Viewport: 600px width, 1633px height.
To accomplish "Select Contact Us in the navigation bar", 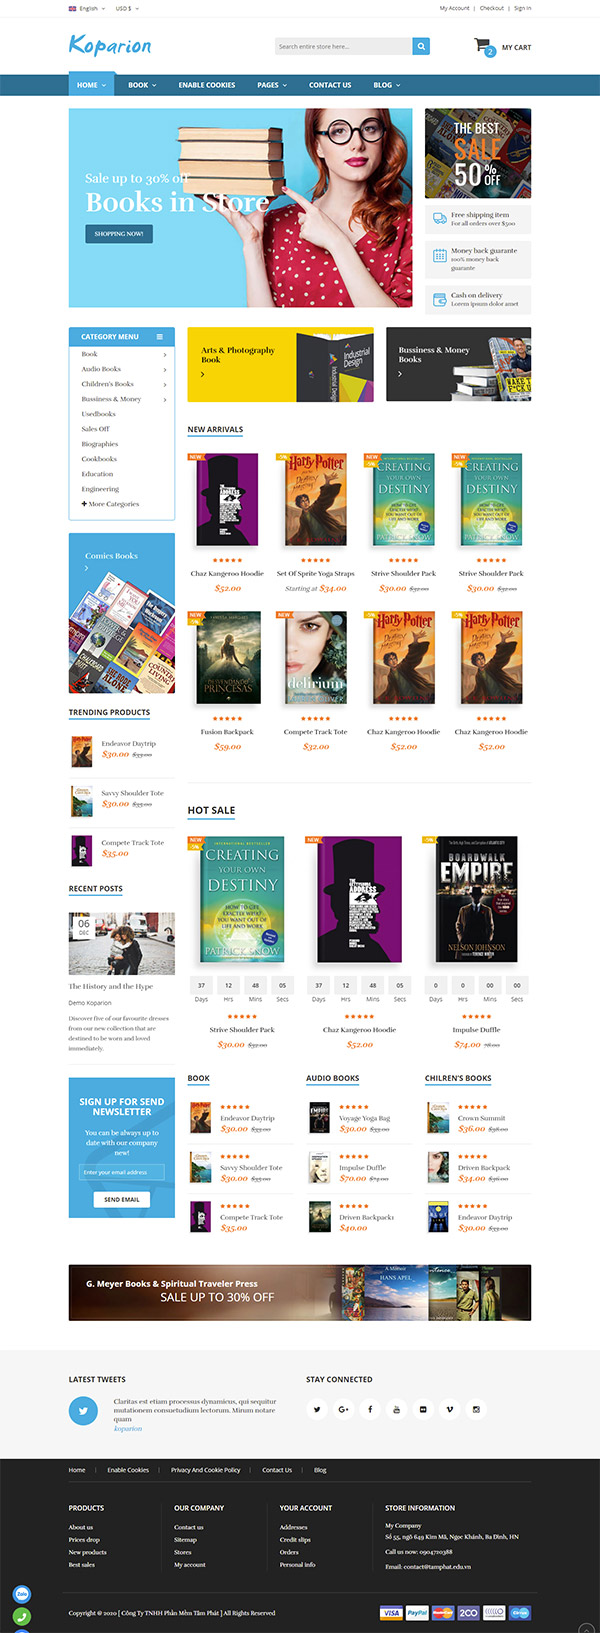I will point(330,85).
